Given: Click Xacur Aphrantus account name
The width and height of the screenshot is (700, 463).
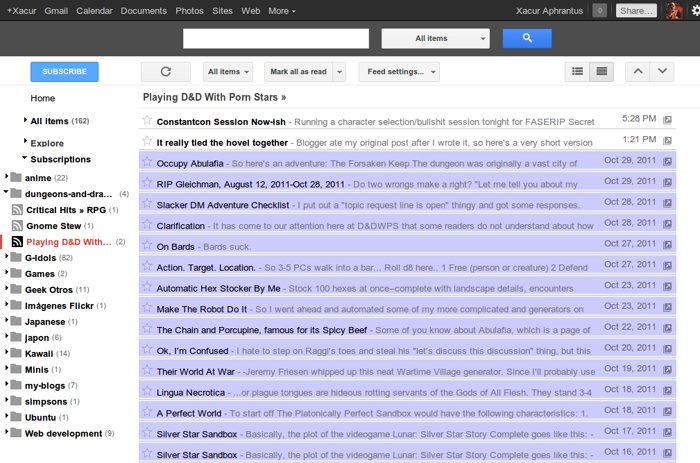Looking at the screenshot, I should [x=549, y=11].
